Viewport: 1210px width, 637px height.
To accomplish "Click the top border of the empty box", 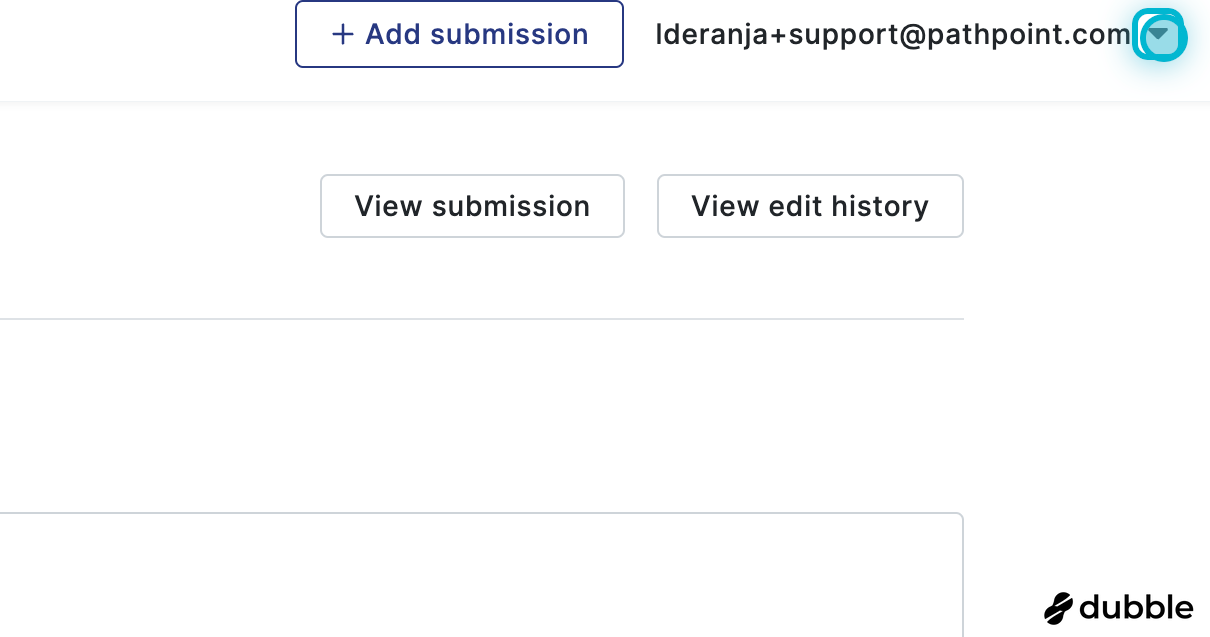I will [x=480, y=514].
